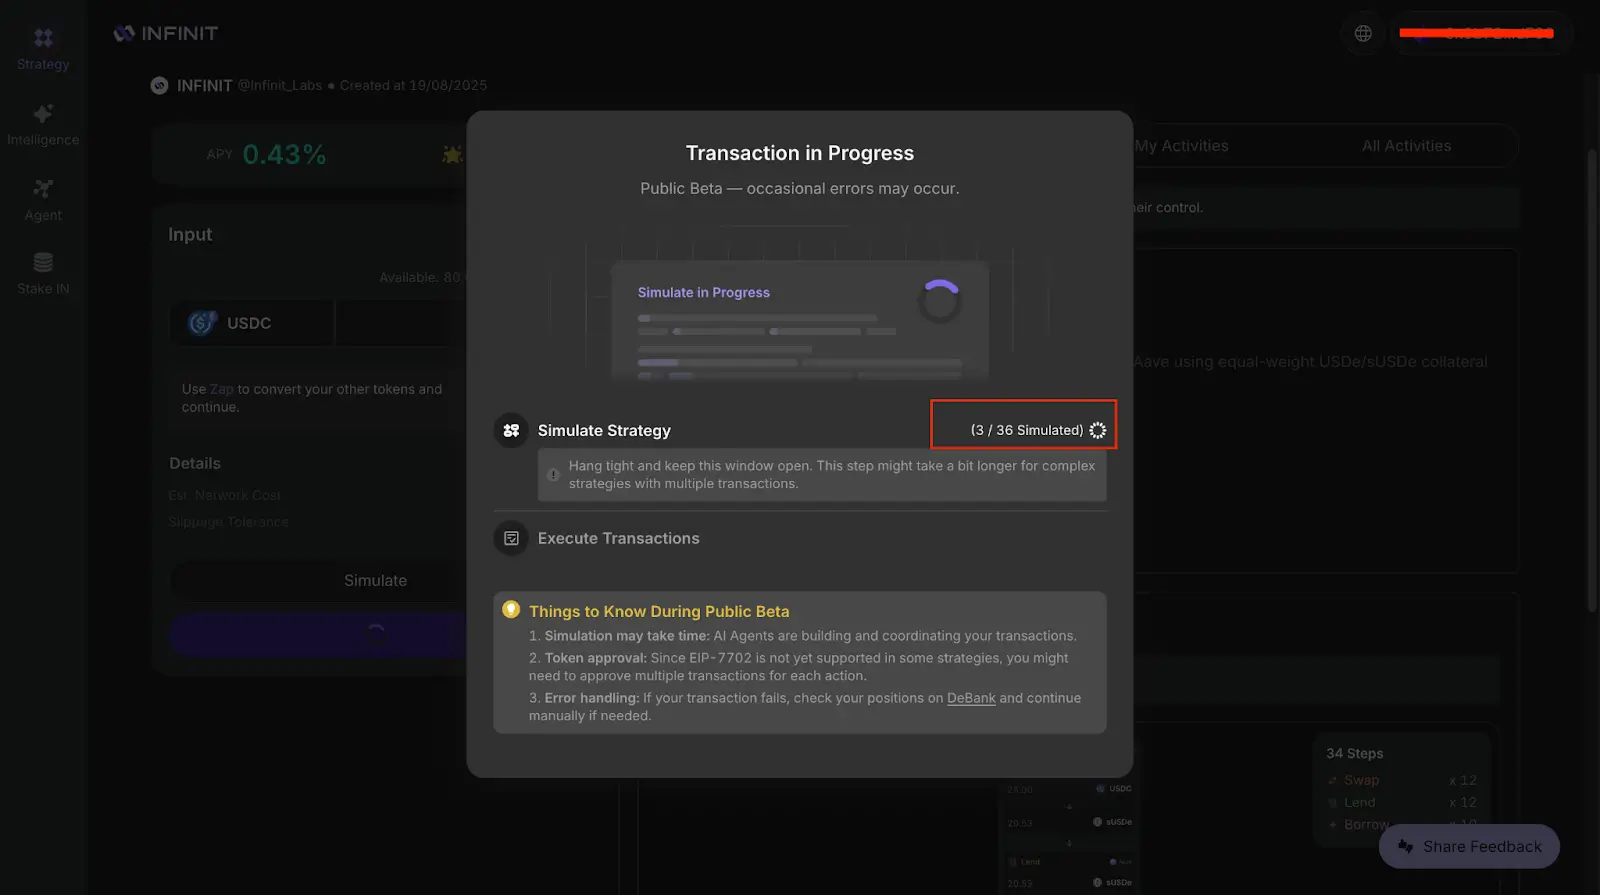Click the USDC amount input field
1600x895 pixels.
point(401,323)
